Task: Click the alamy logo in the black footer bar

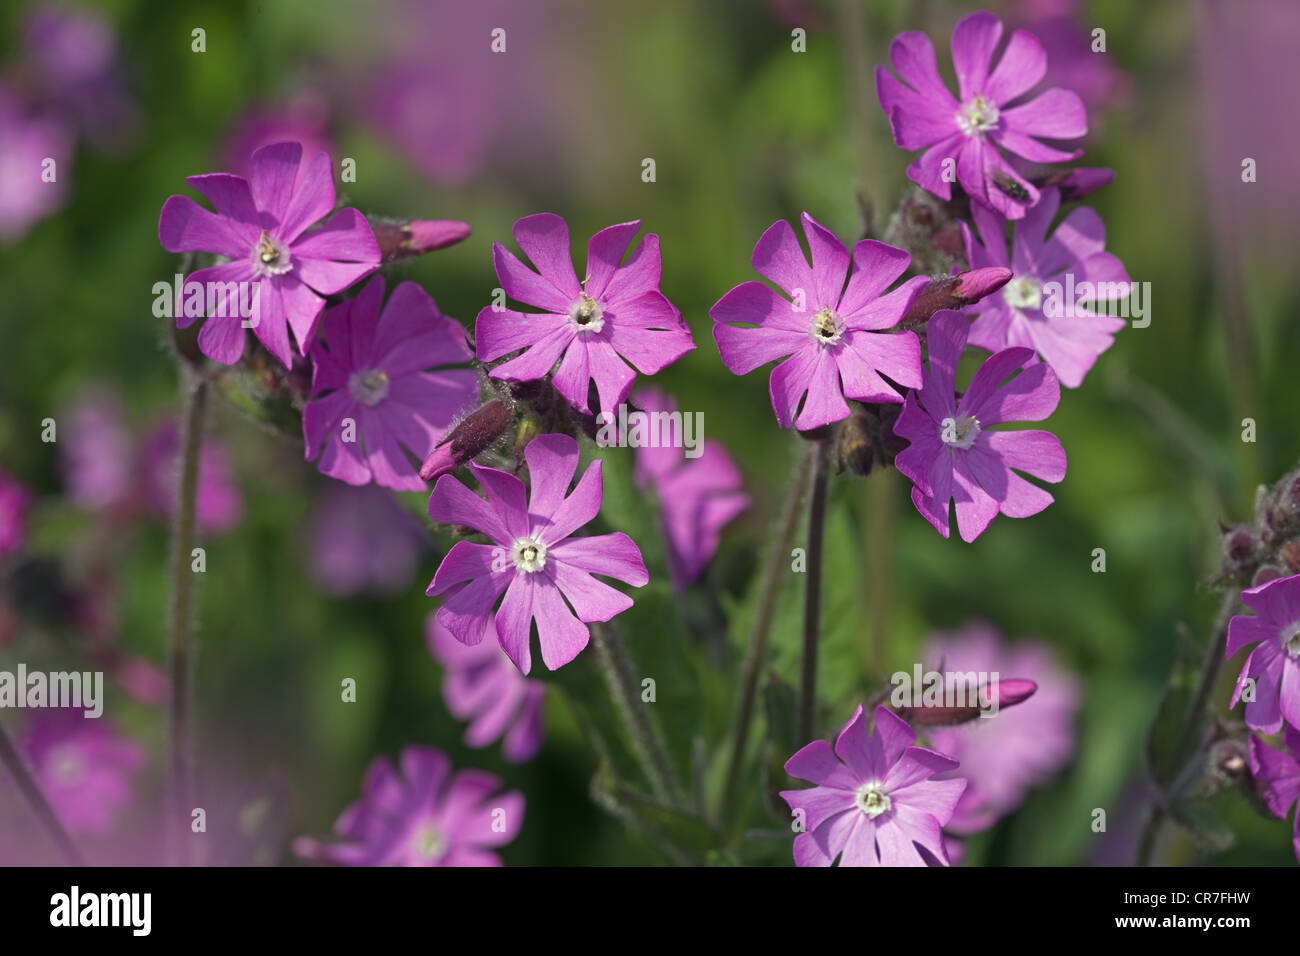Action: [100, 911]
